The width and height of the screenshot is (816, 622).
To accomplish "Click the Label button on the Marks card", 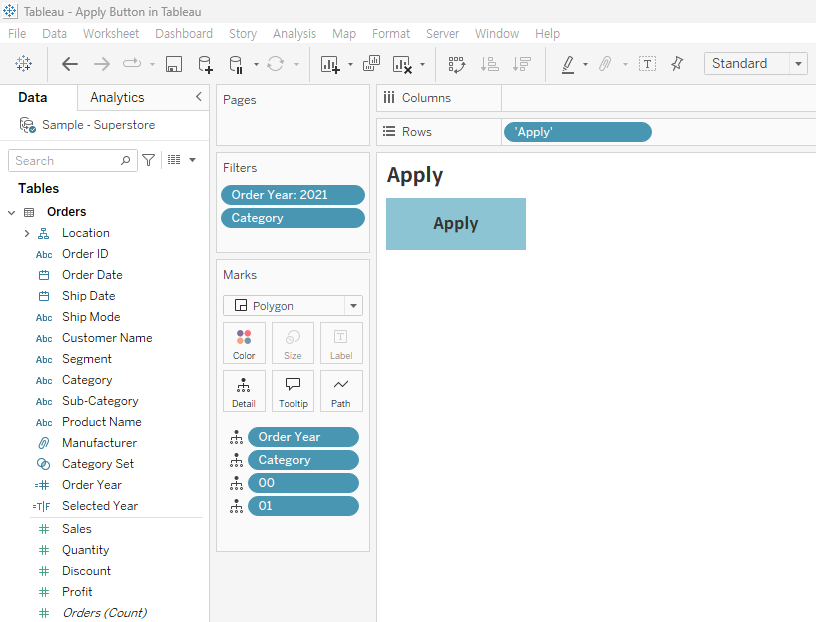I will coord(340,343).
